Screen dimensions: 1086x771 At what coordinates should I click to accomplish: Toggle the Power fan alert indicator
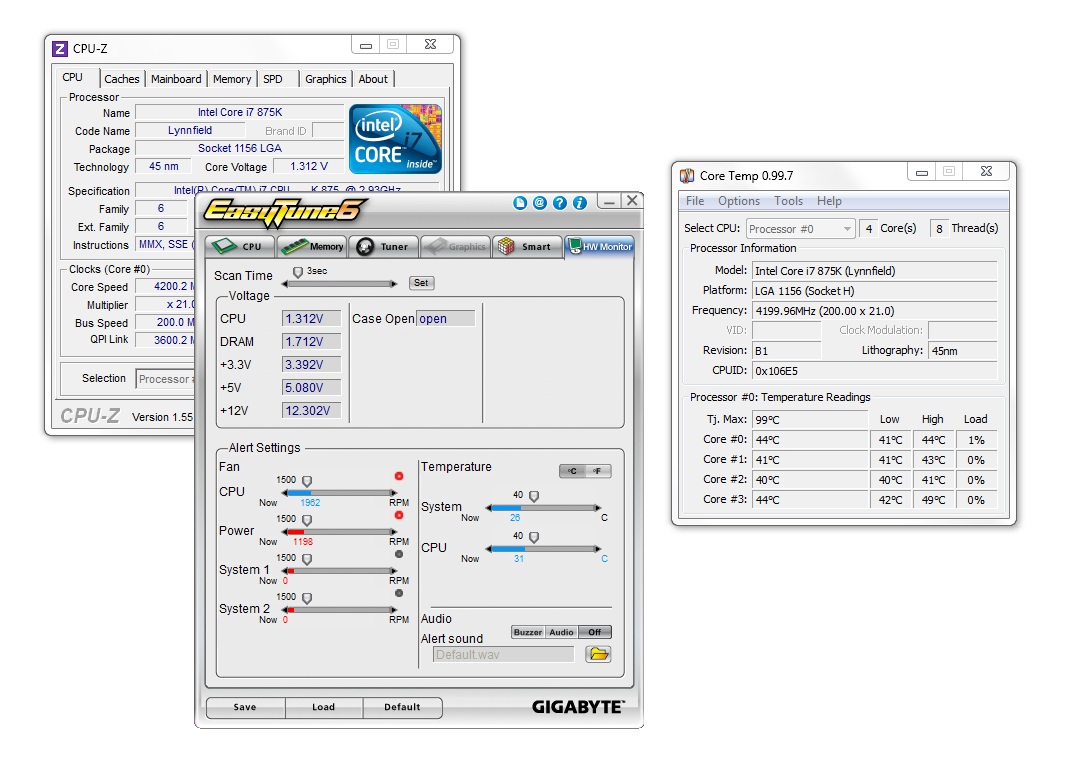tap(399, 515)
